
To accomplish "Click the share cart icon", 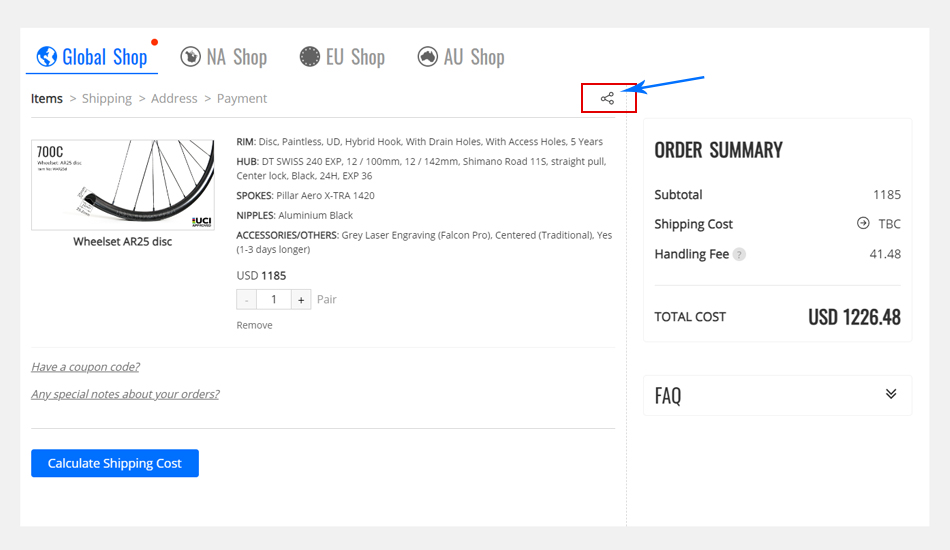I will pos(607,98).
